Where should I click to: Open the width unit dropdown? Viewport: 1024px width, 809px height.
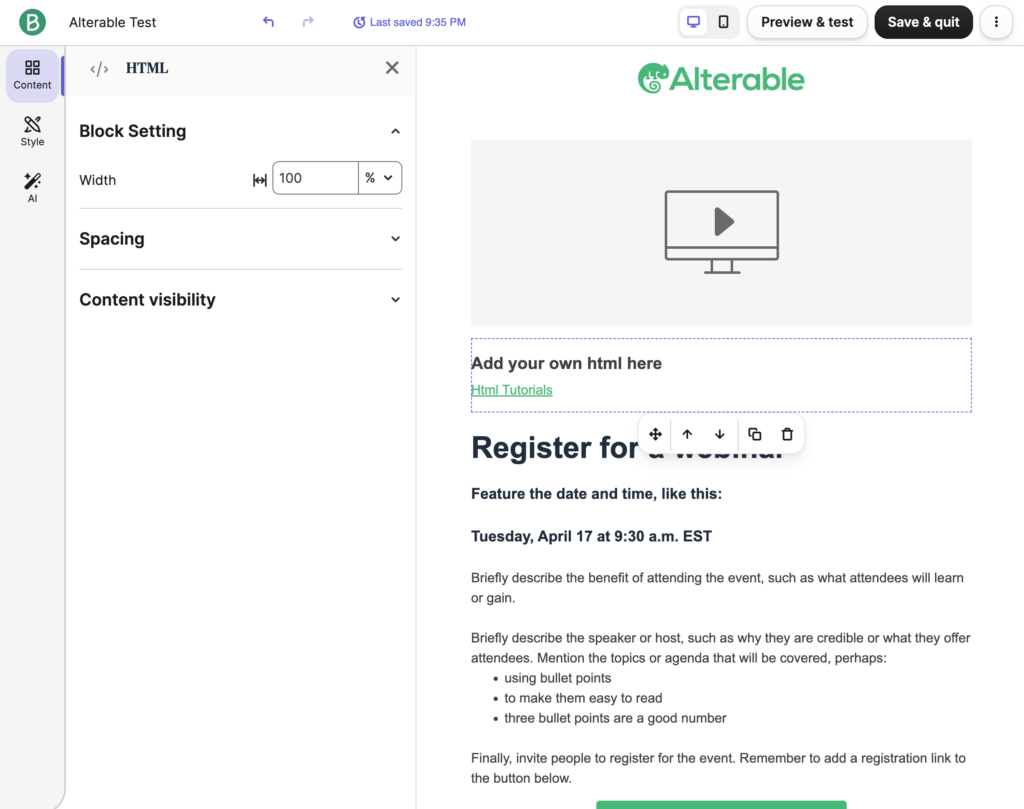(380, 178)
